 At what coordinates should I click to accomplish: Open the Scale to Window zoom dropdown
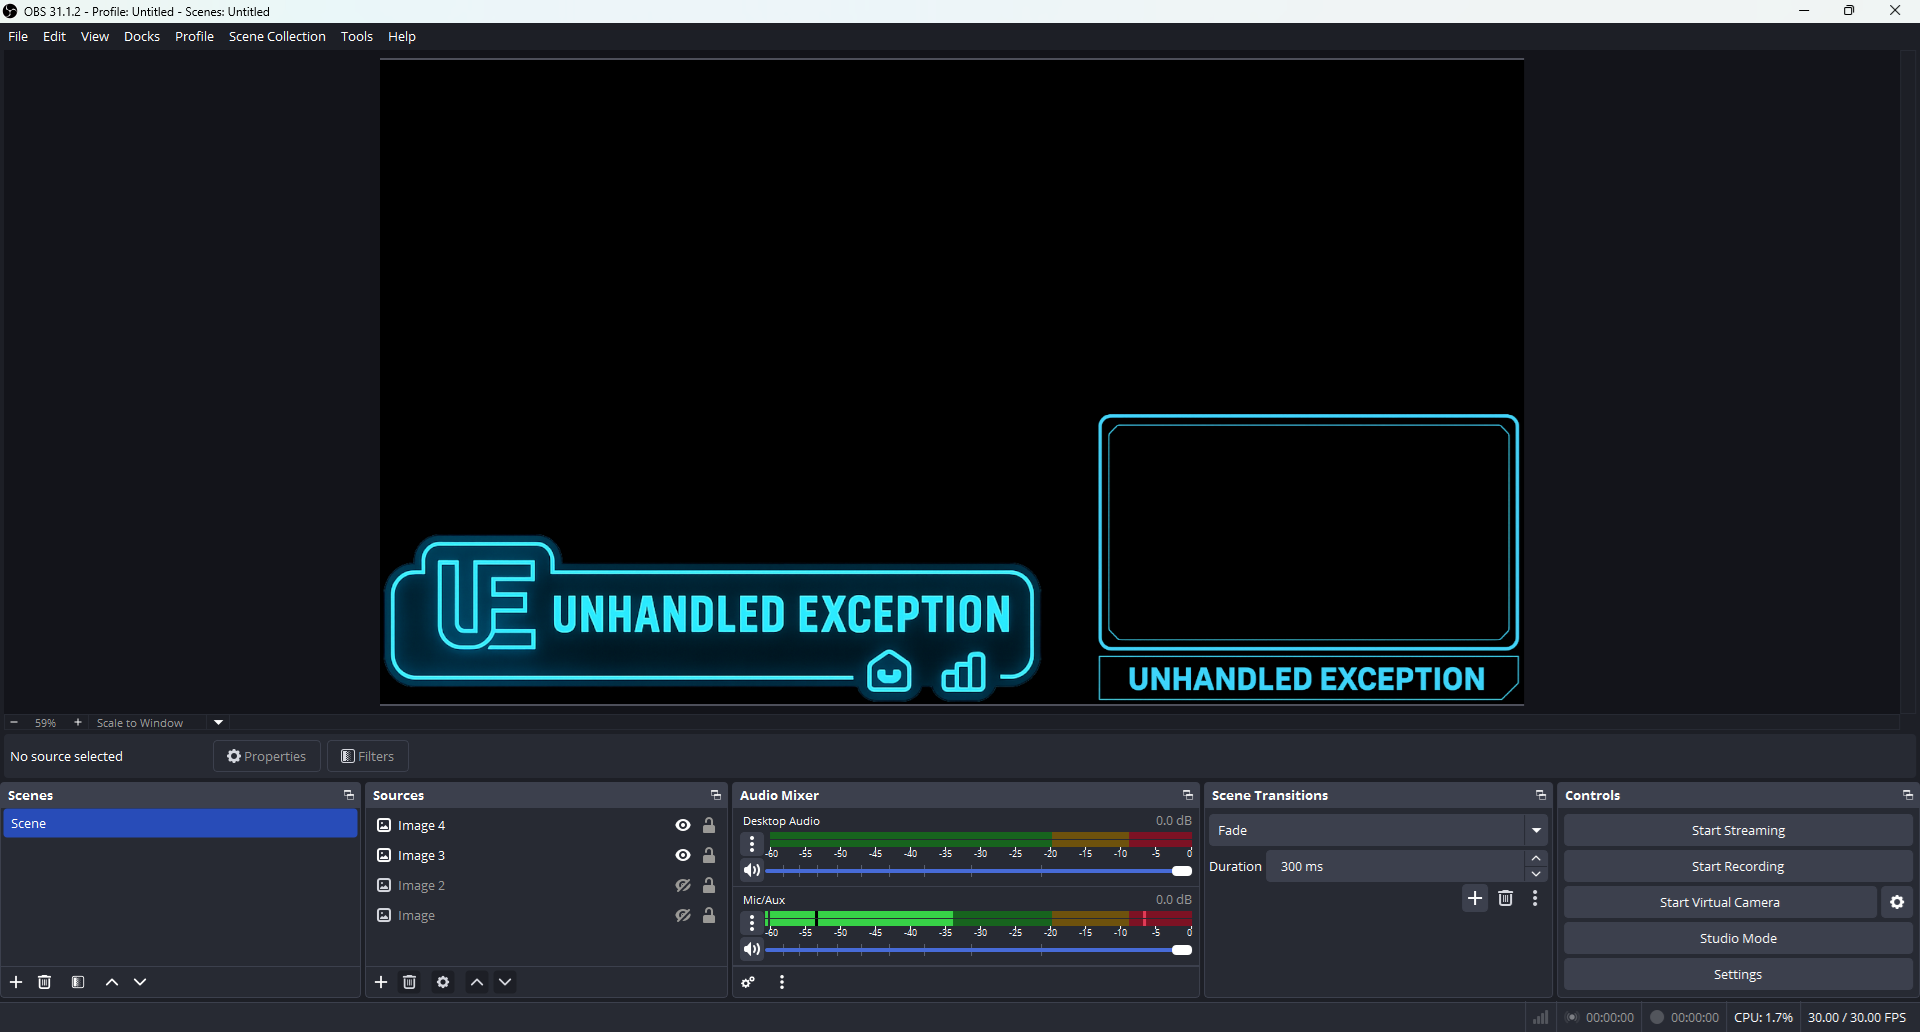click(x=217, y=722)
